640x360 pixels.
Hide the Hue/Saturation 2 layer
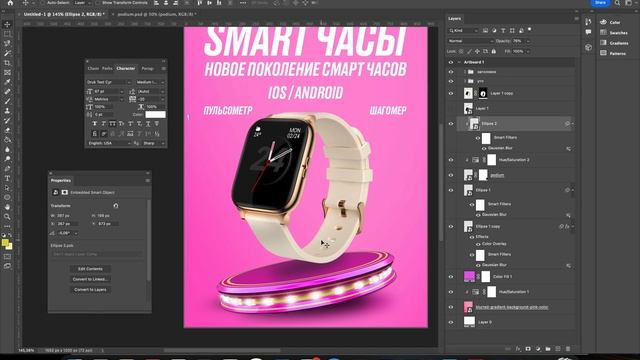tap(451, 160)
